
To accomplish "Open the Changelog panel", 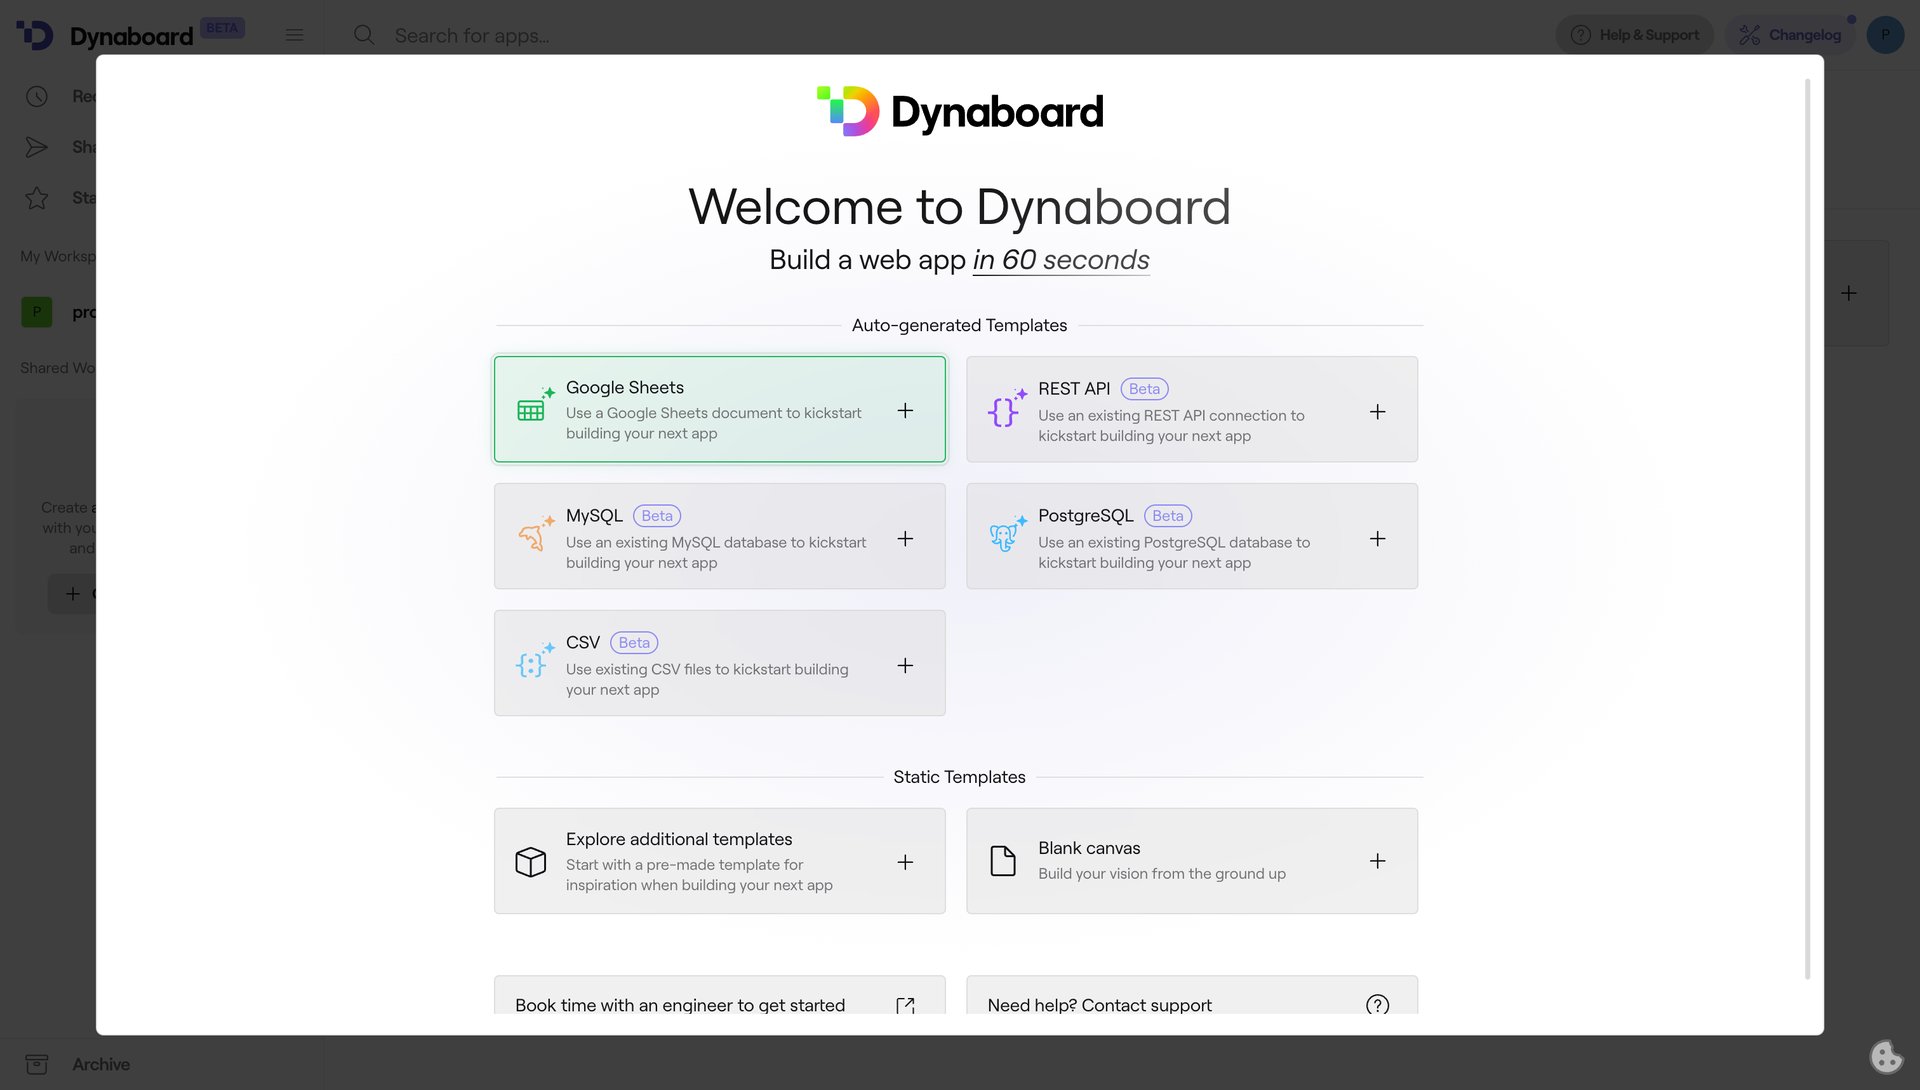I will coord(1790,34).
